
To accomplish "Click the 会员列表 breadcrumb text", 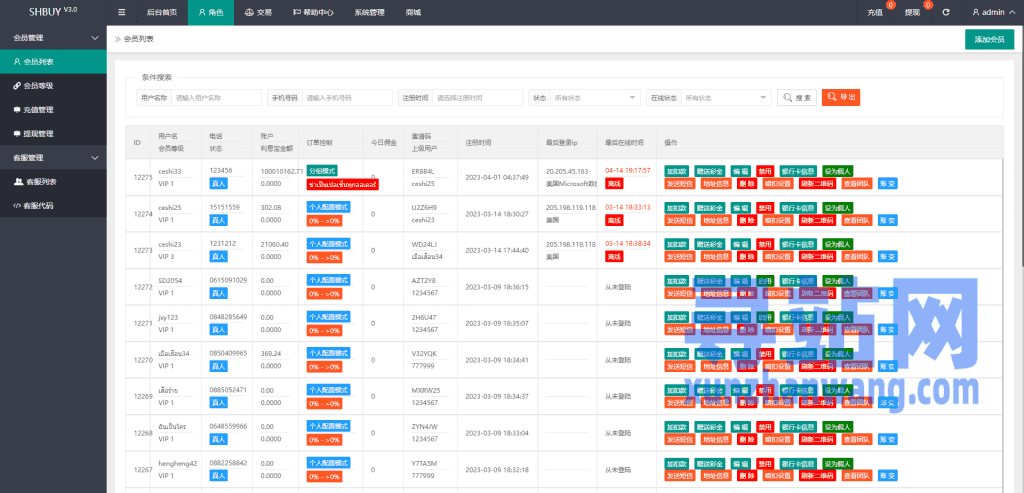I will 138,39.
